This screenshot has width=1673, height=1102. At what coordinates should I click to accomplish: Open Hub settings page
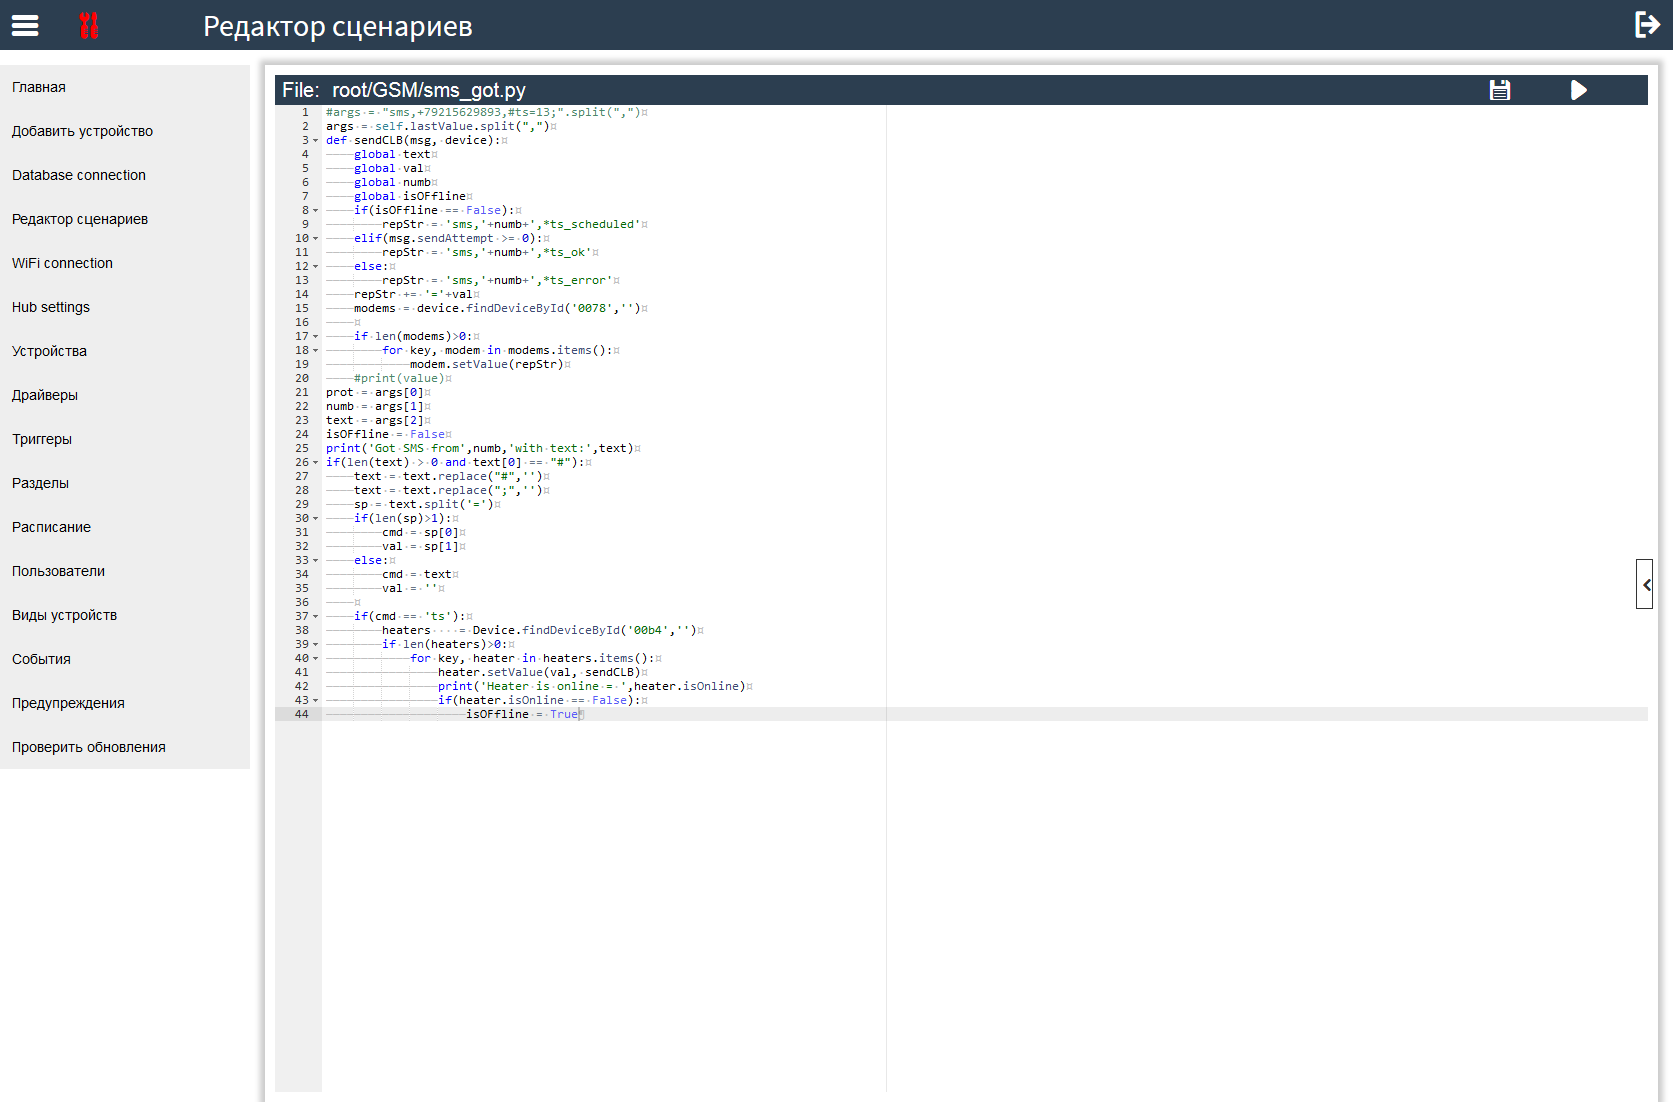[51, 307]
